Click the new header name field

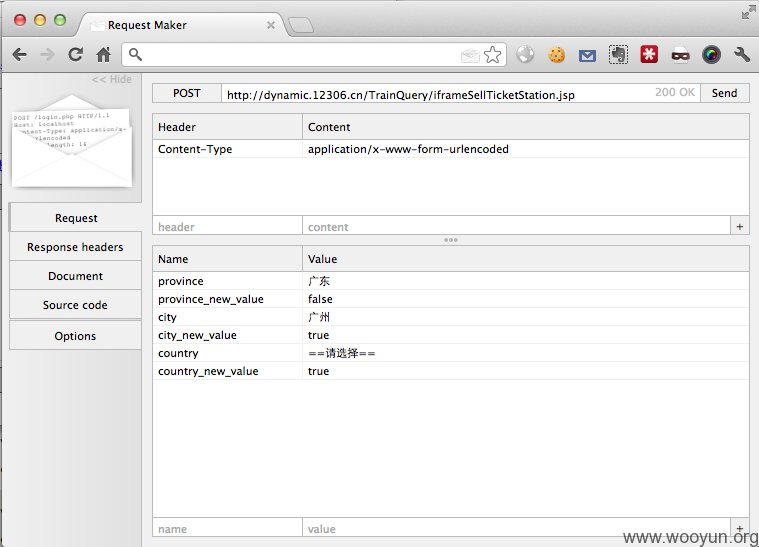click(227, 226)
